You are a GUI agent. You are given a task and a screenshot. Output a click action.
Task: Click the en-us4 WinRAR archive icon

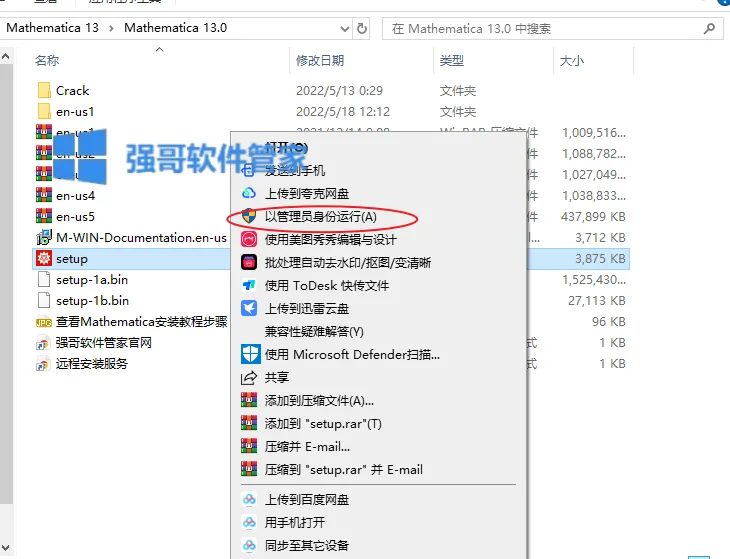click(x=44, y=195)
